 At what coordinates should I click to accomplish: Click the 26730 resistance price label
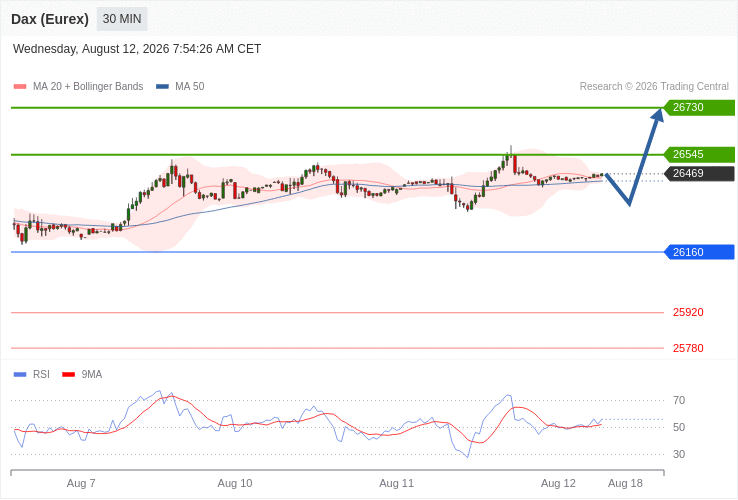pyautogui.click(x=699, y=107)
